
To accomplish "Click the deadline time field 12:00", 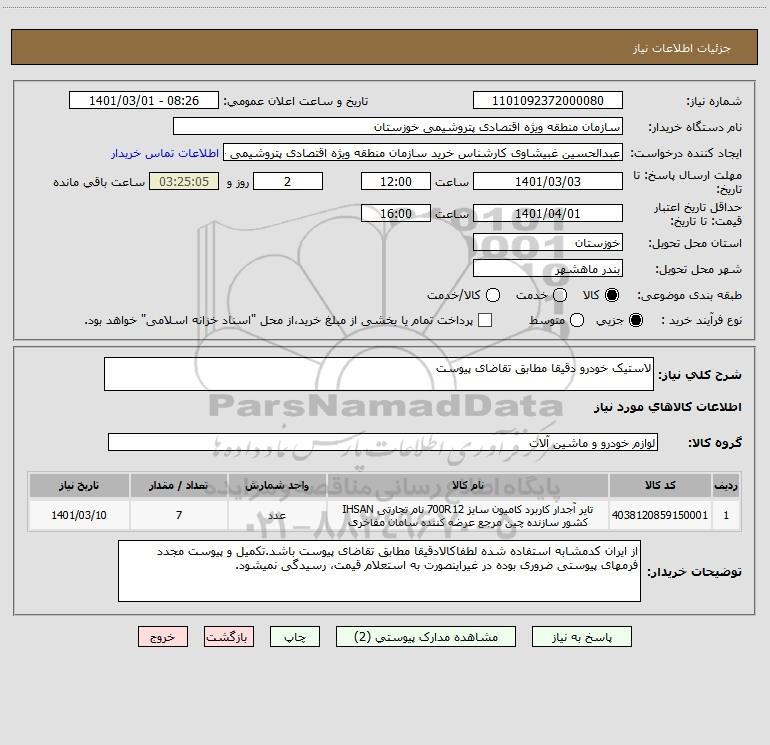I will pyautogui.click(x=396, y=182).
